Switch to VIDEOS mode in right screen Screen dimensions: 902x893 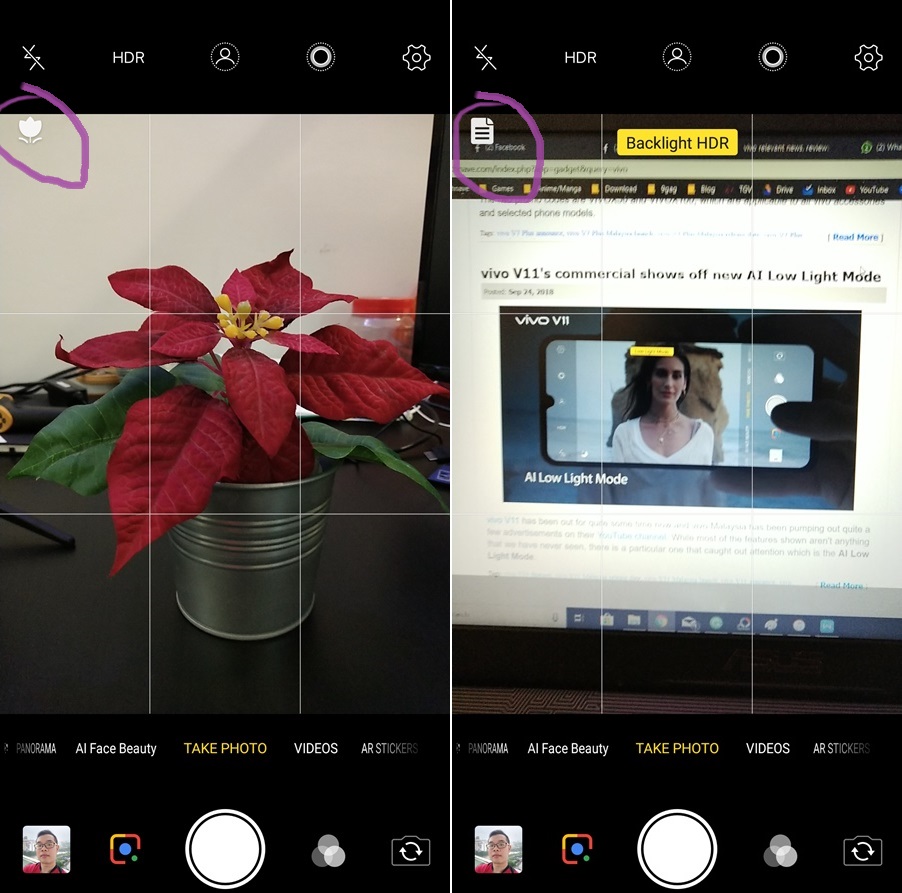[768, 748]
